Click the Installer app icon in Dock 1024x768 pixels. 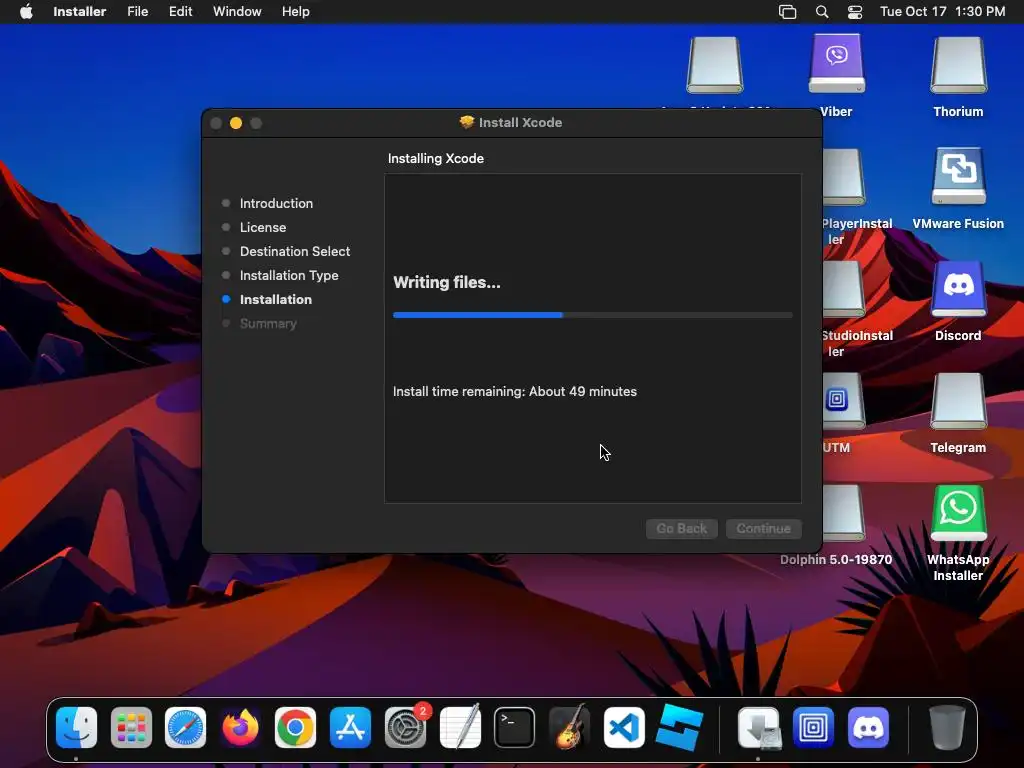pos(759,728)
